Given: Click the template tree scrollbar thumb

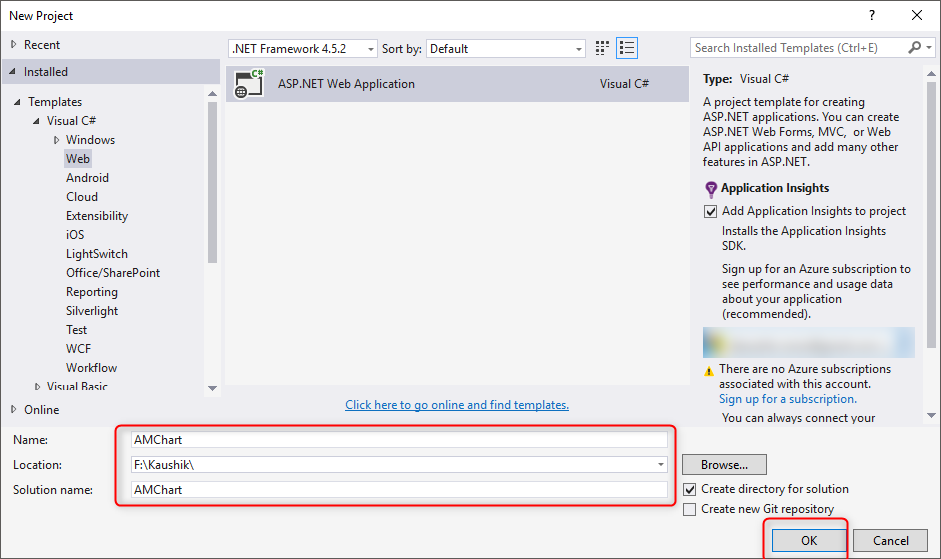Looking at the screenshot, I should click(212, 182).
